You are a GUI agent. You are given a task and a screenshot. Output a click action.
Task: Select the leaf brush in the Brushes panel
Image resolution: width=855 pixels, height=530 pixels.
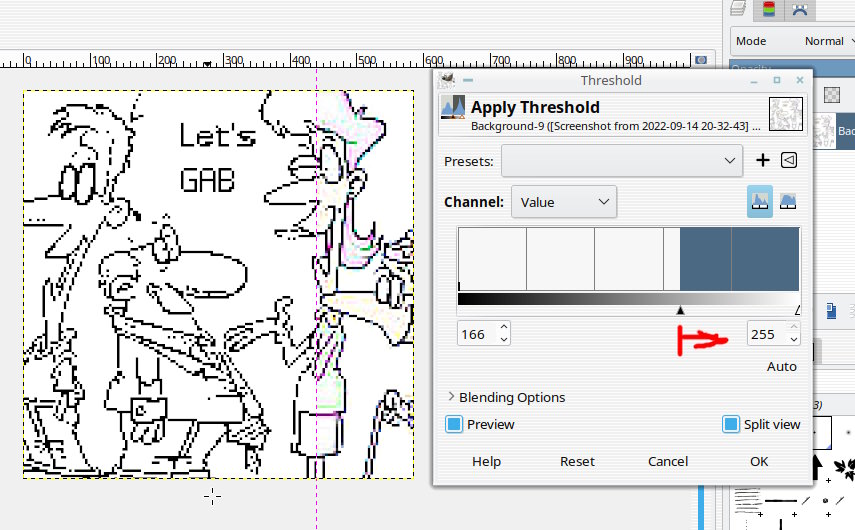tap(845, 468)
